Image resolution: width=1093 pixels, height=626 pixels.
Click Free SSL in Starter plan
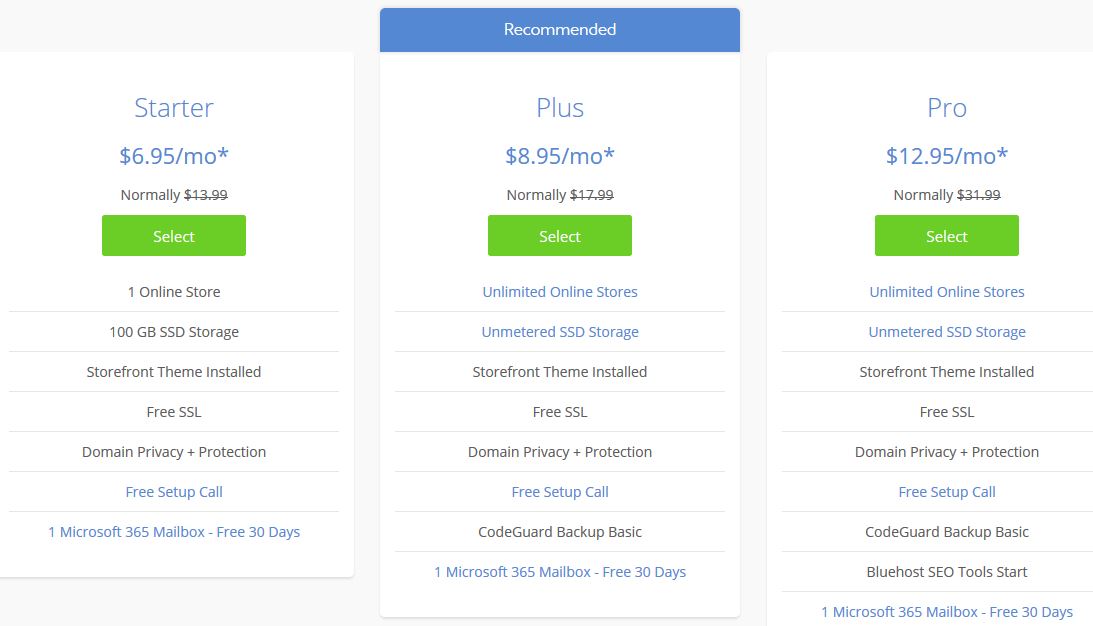[174, 412]
